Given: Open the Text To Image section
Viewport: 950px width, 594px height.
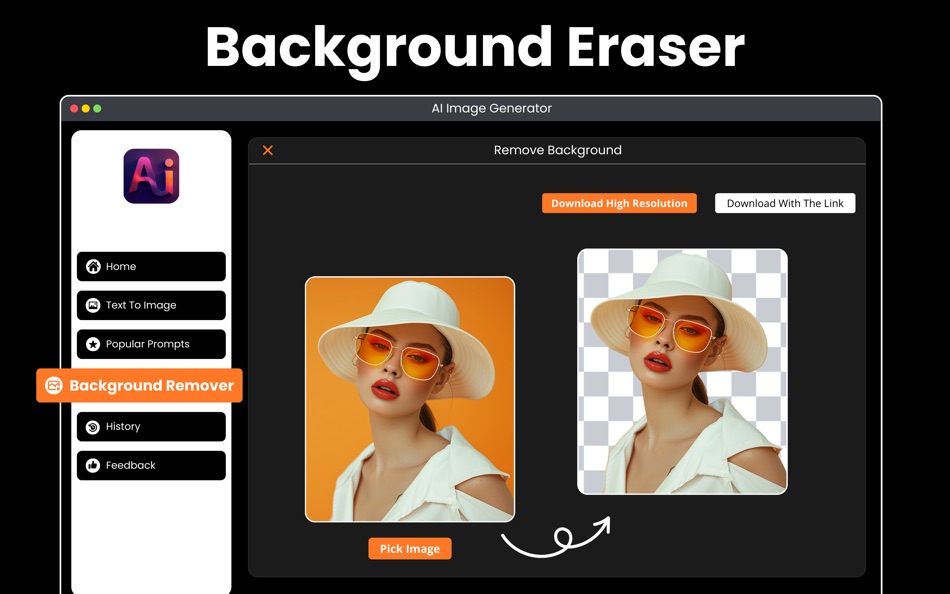Looking at the screenshot, I should pos(151,305).
